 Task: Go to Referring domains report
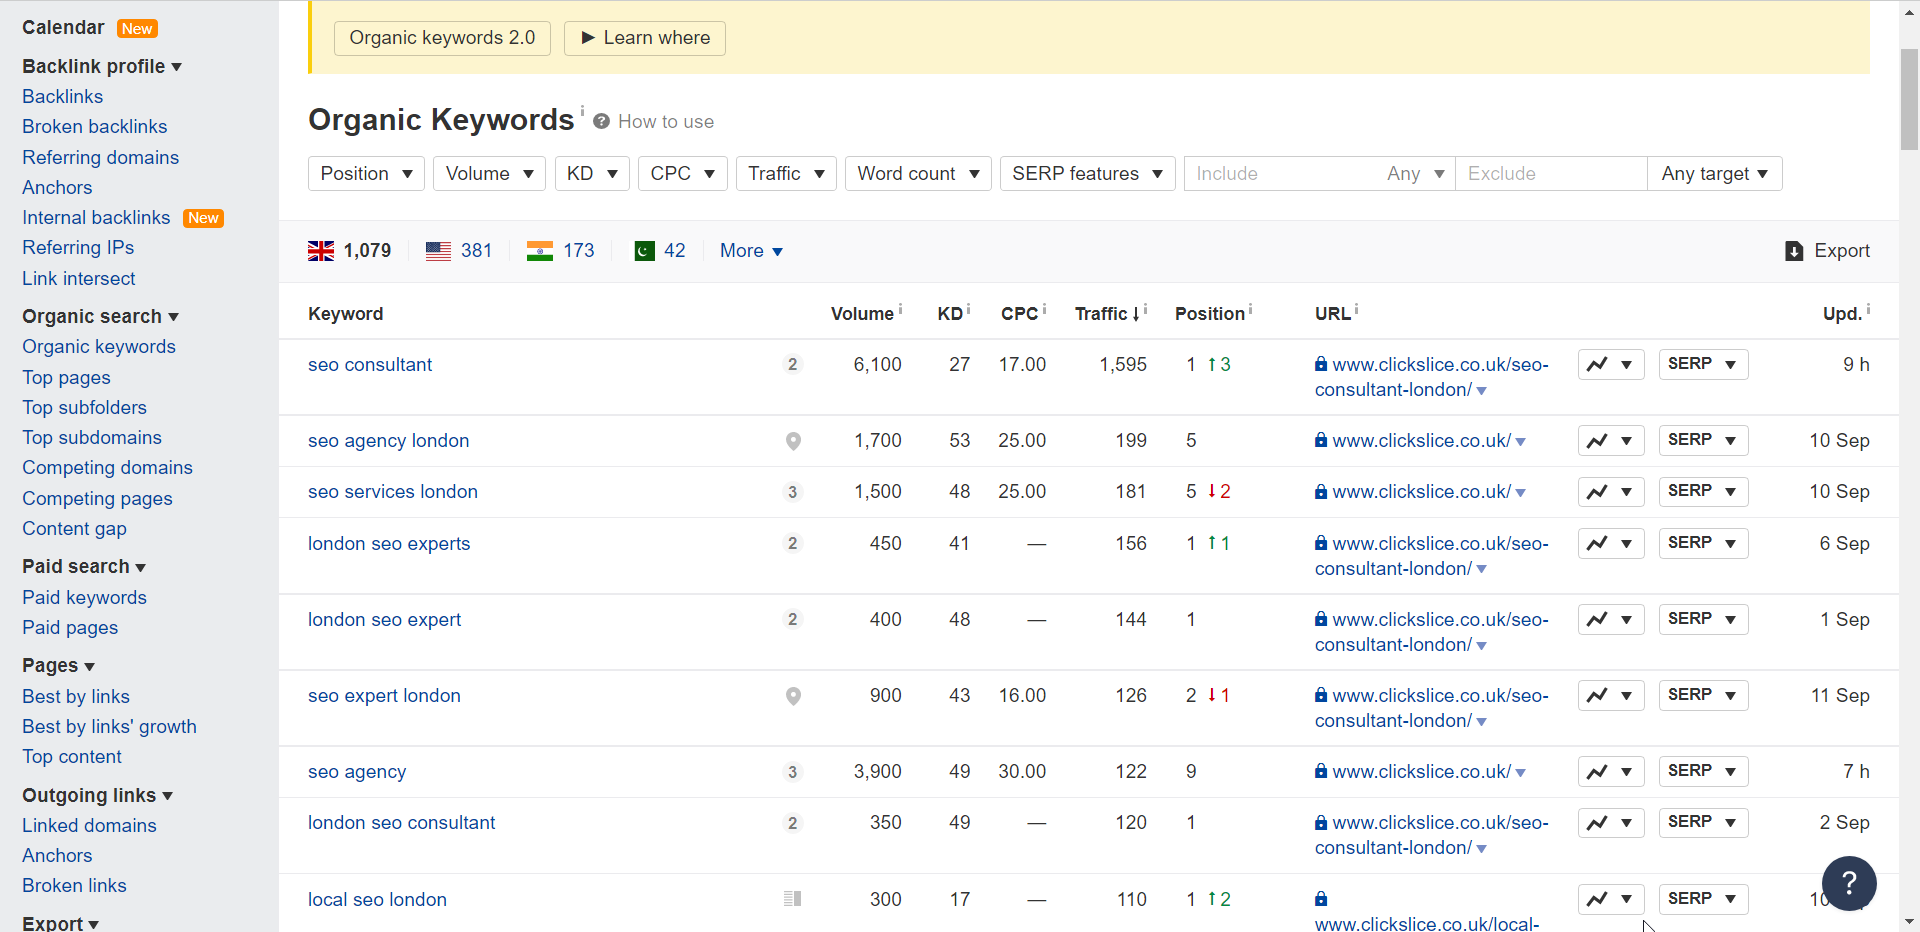click(x=100, y=158)
